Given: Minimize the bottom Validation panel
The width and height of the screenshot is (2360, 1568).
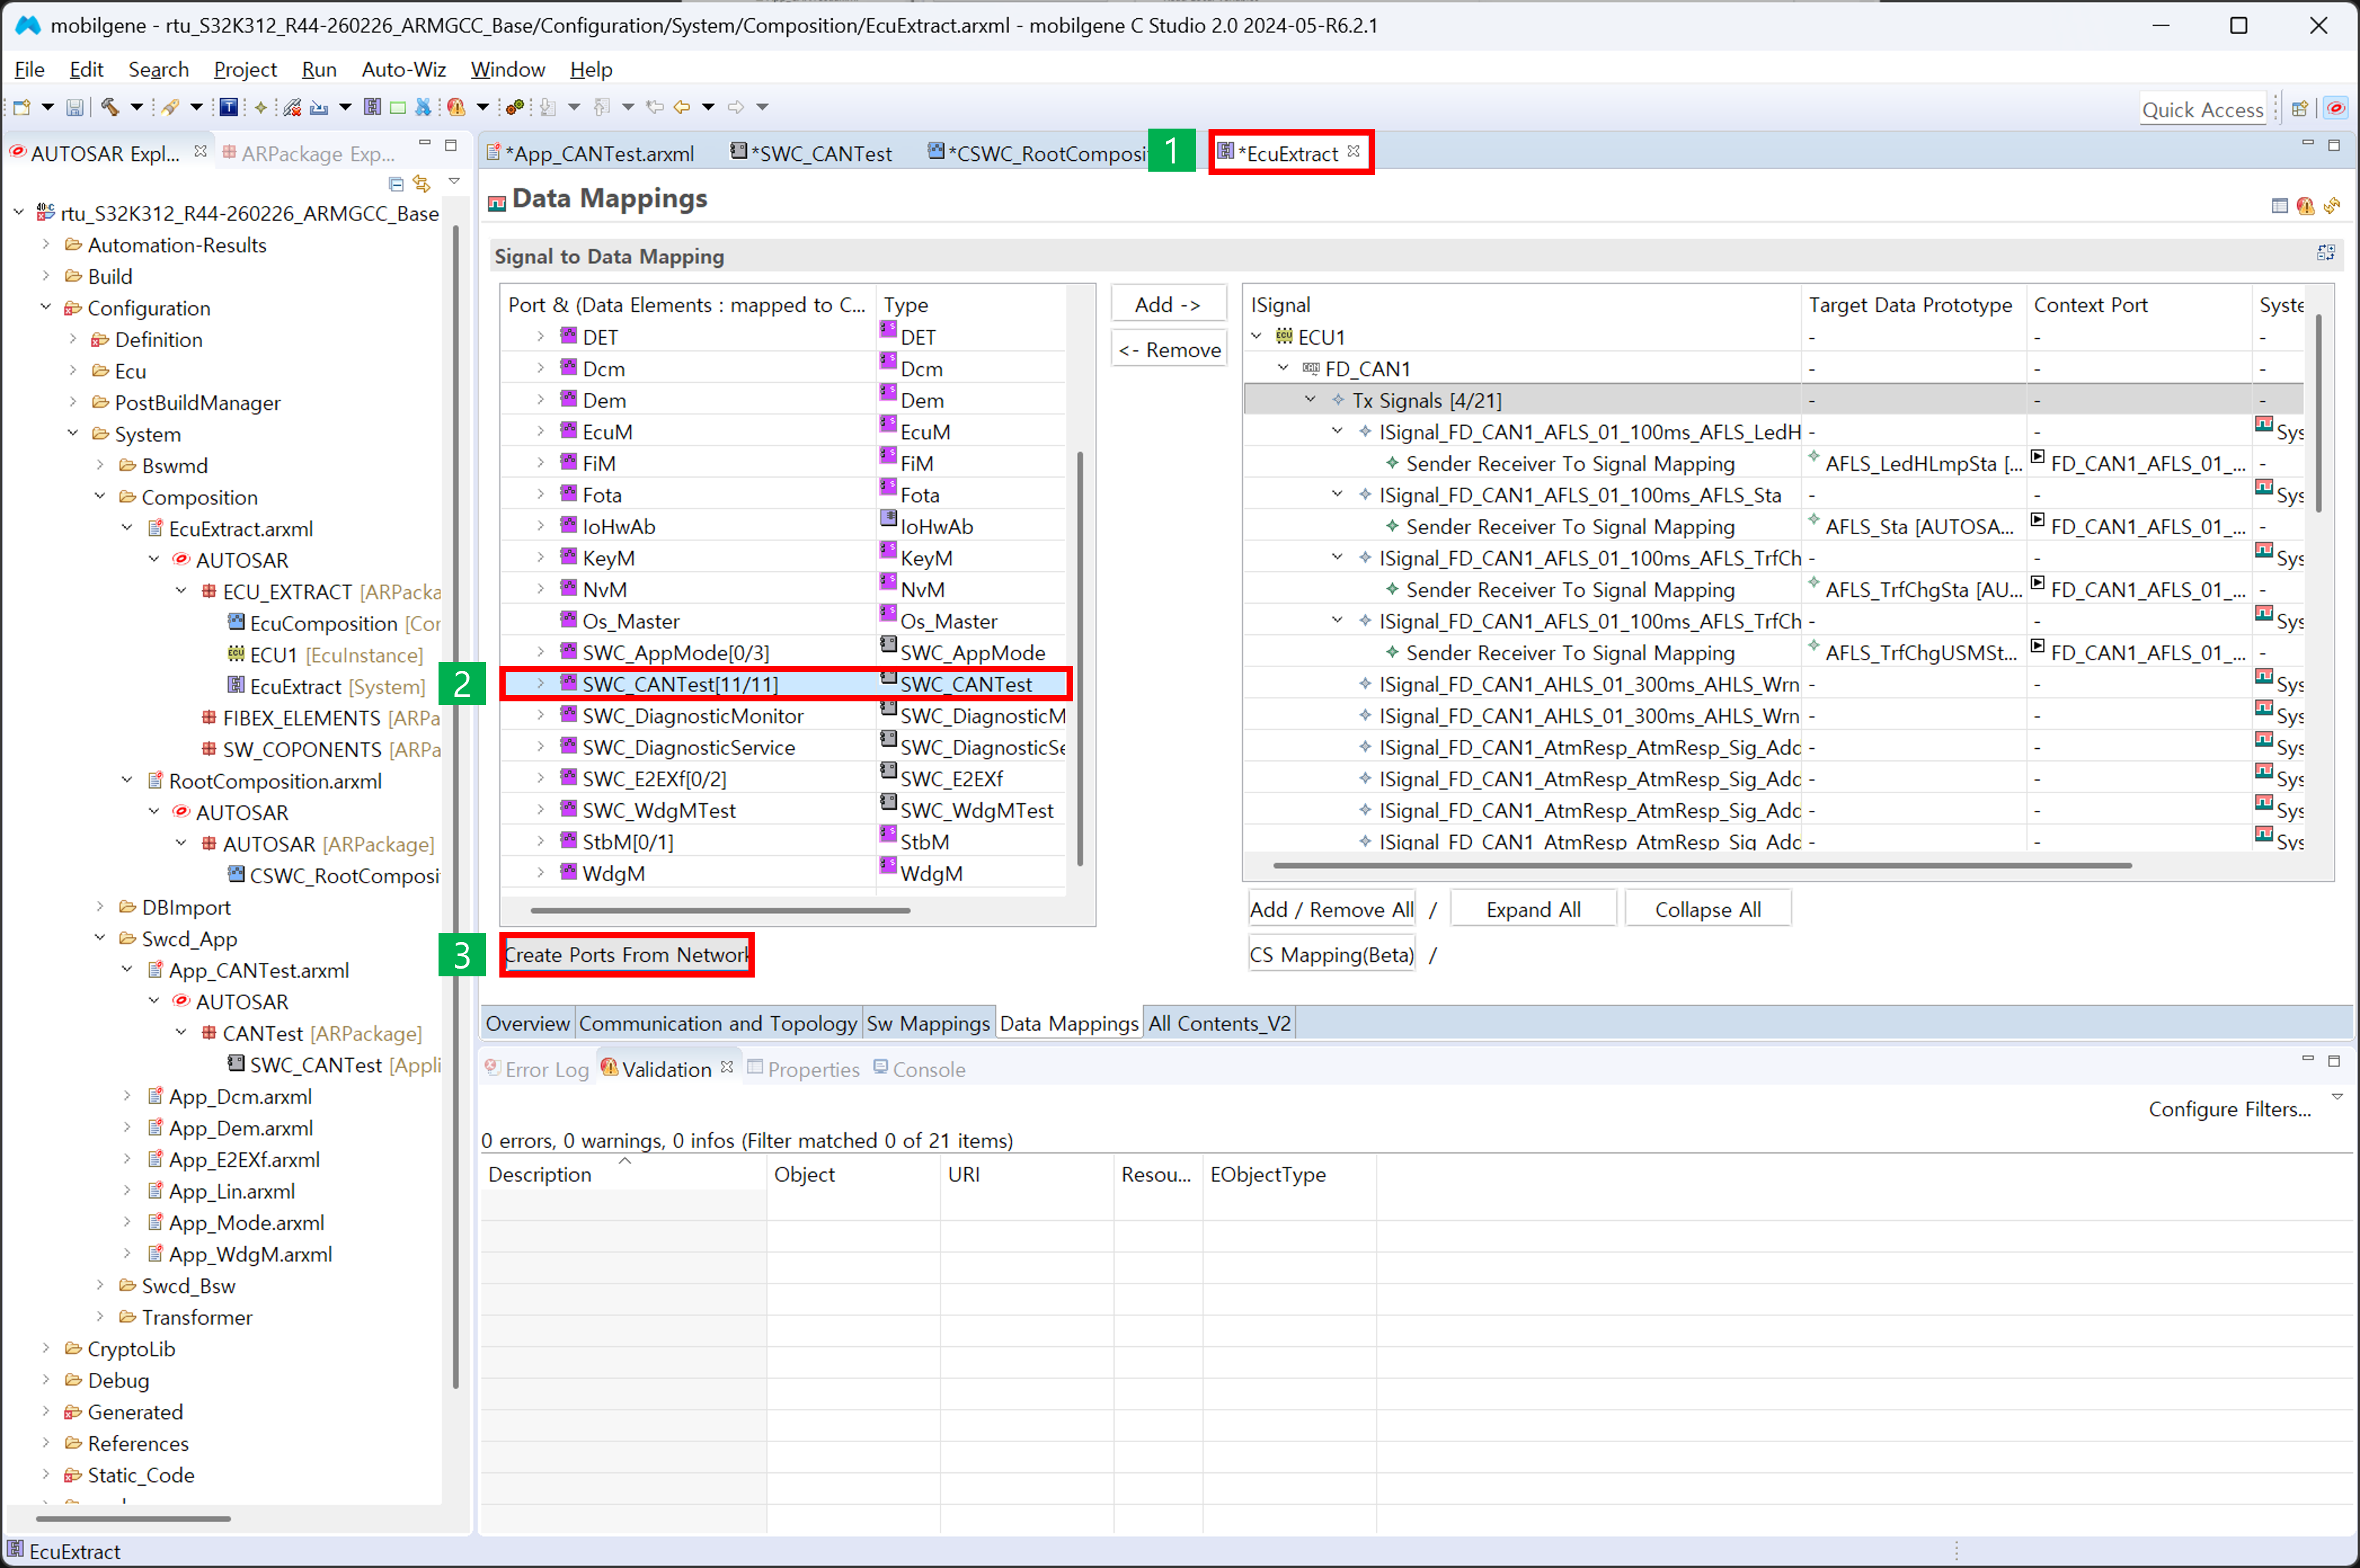Looking at the screenshot, I should pyautogui.click(x=2308, y=1059).
